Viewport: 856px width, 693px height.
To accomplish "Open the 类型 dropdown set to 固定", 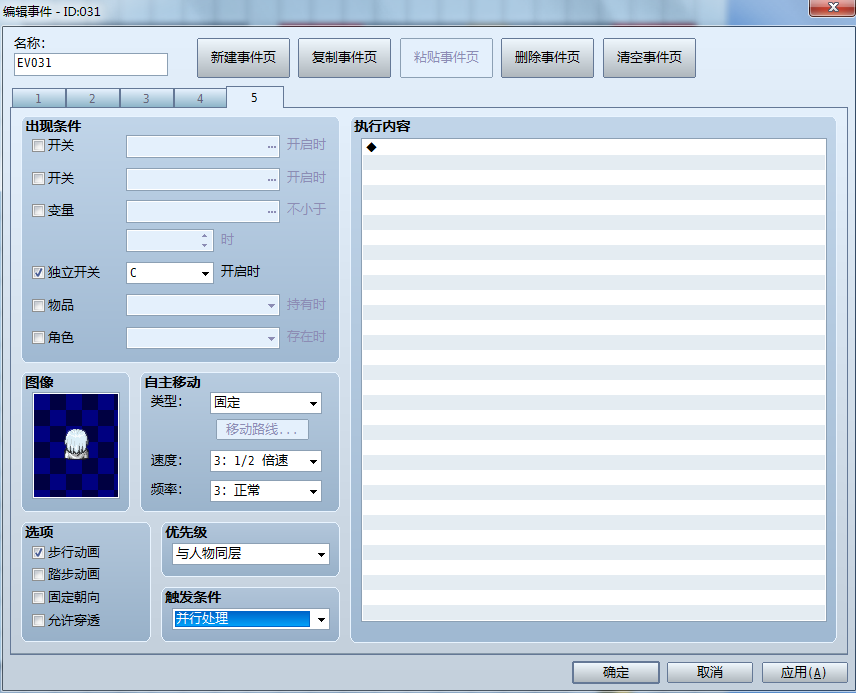I will point(266,403).
